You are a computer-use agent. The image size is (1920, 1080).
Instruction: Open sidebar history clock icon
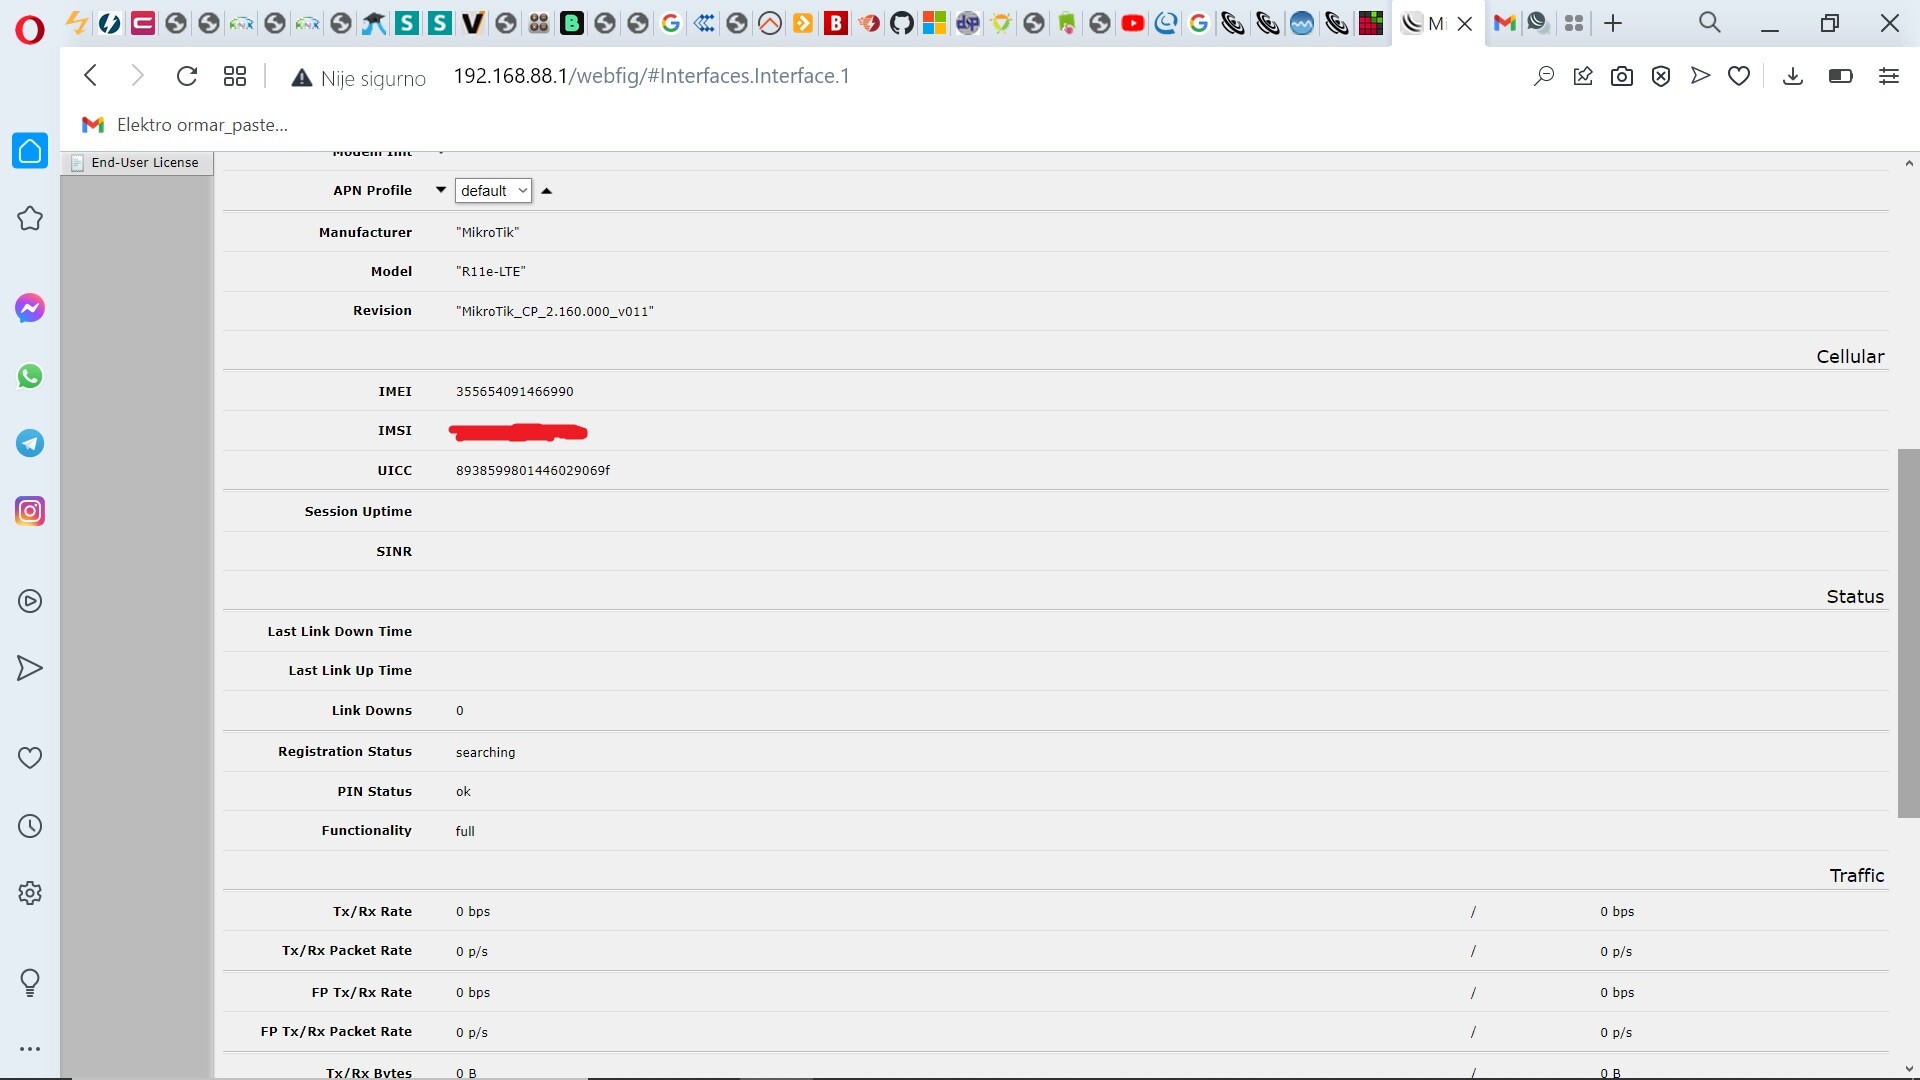pyautogui.click(x=30, y=826)
